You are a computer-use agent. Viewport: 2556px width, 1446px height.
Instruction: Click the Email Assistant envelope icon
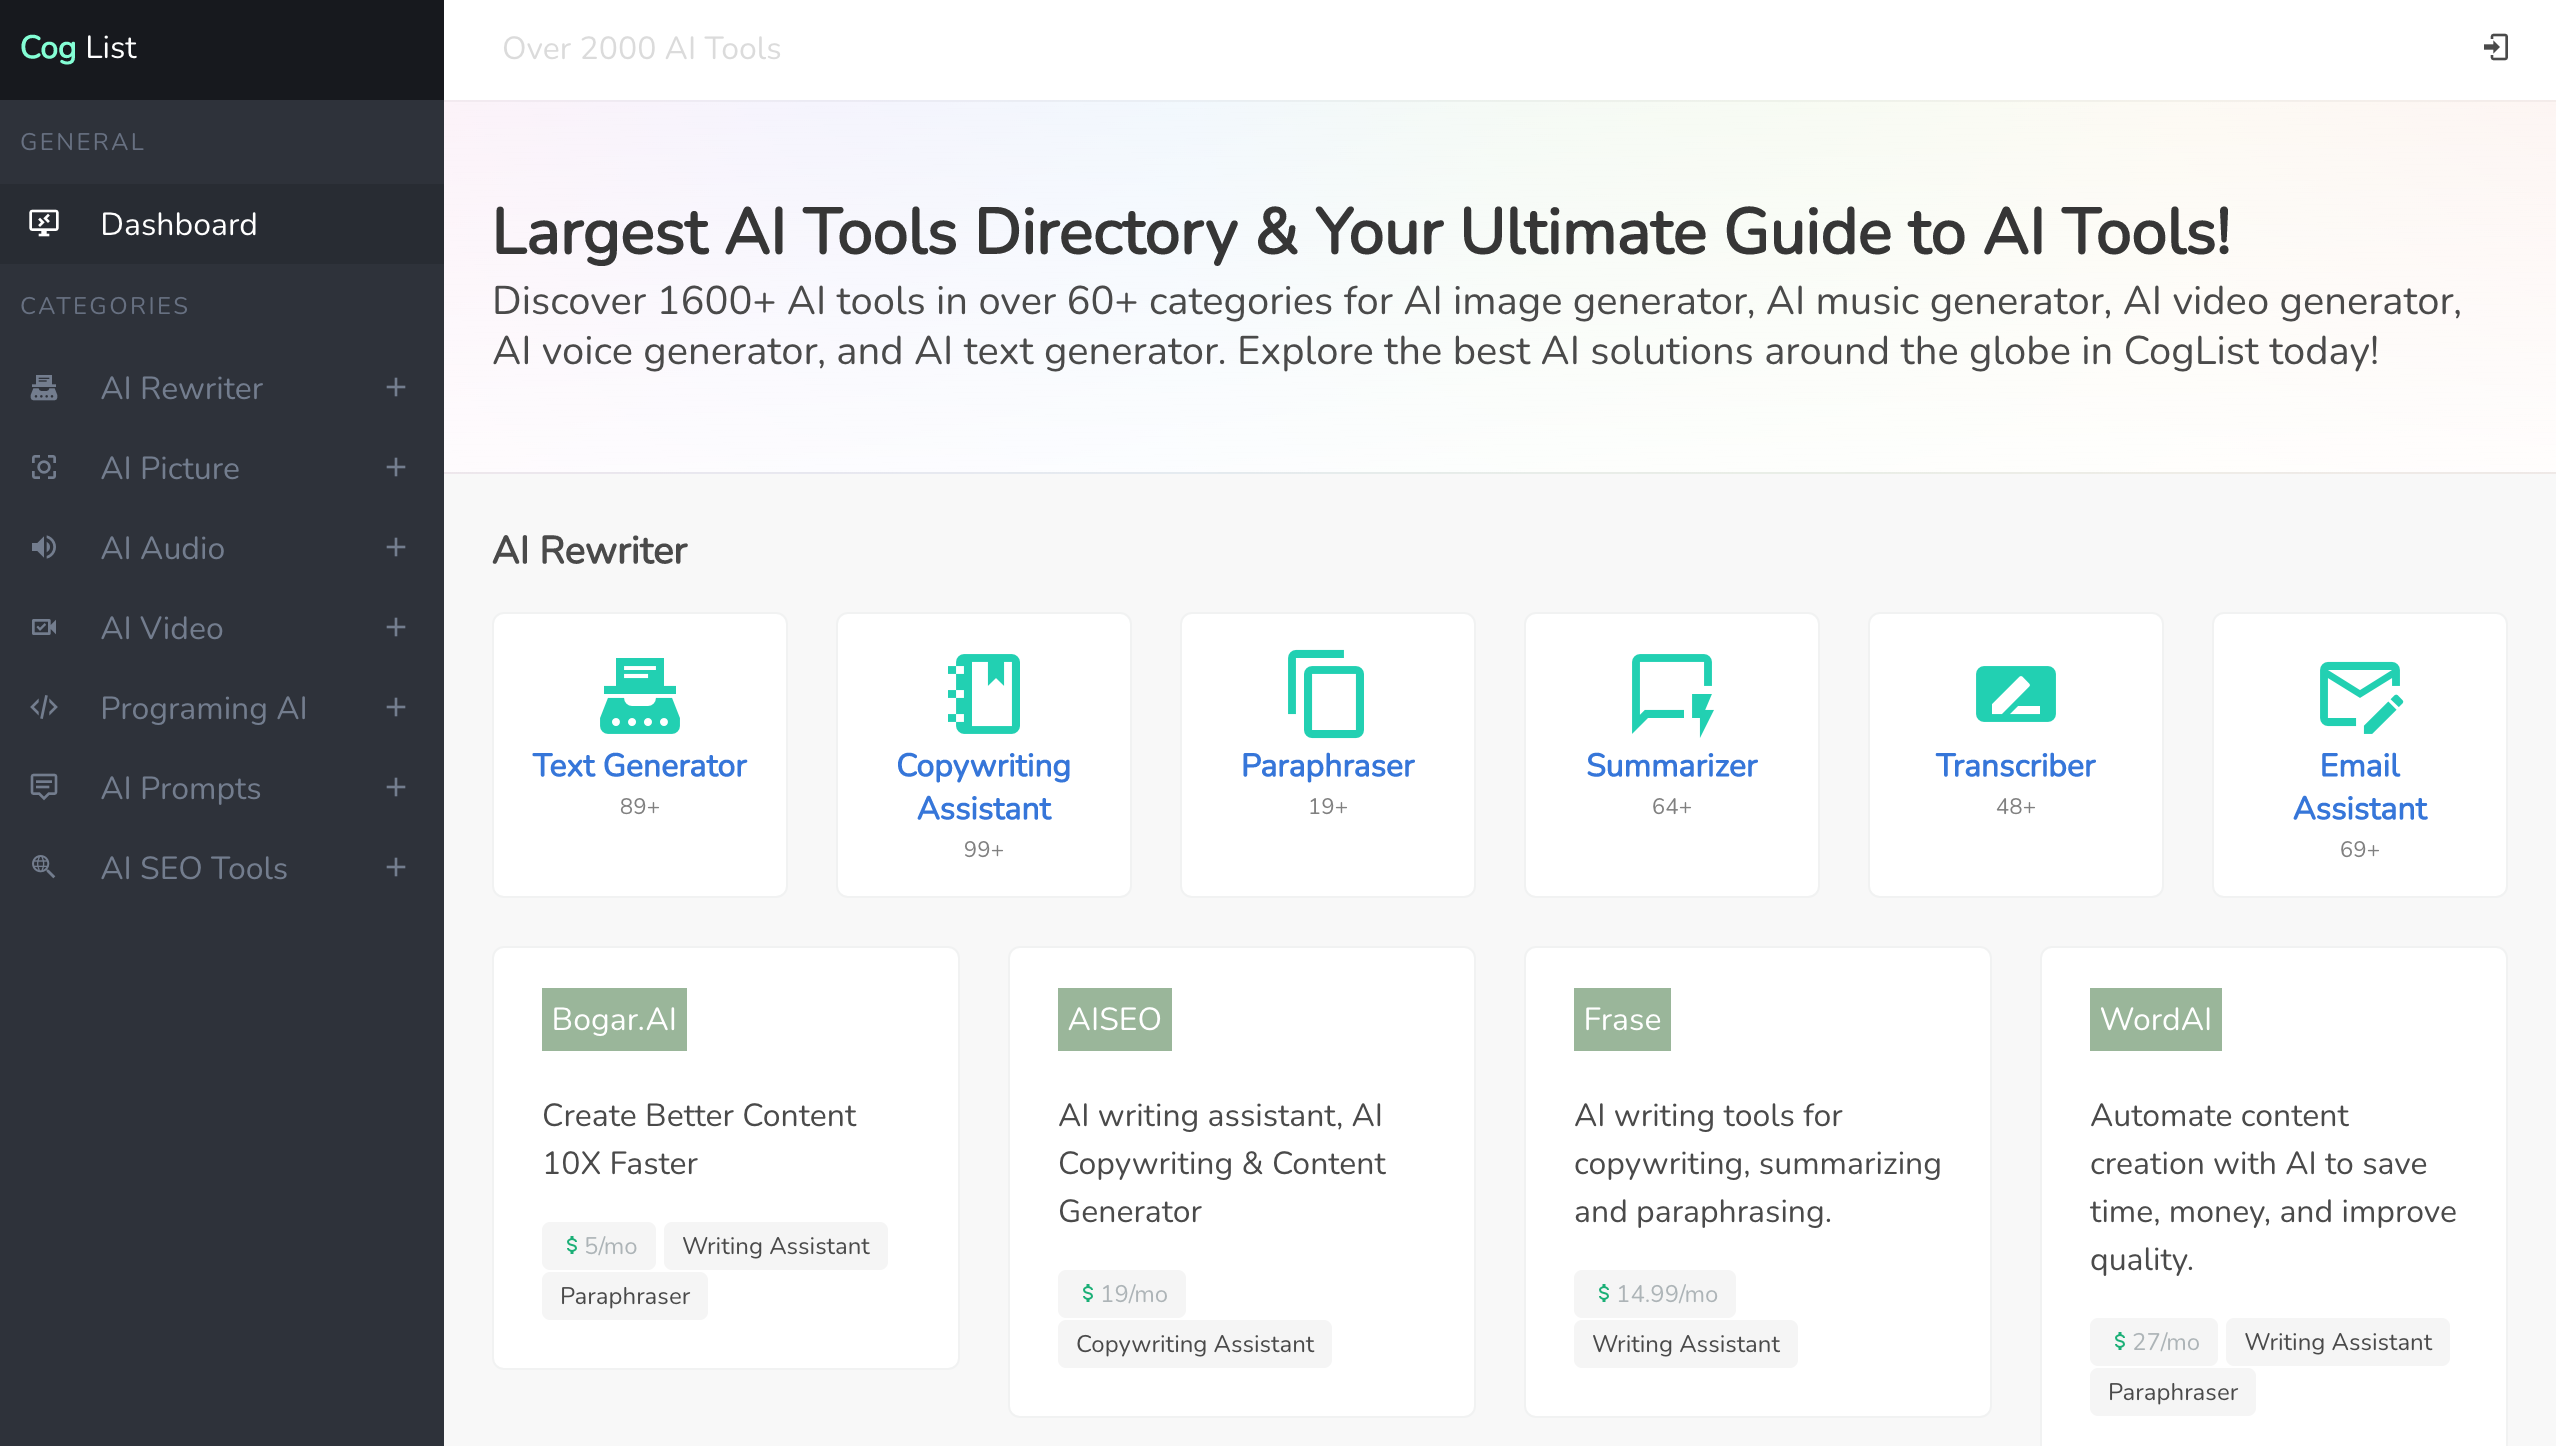(x=2360, y=697)
